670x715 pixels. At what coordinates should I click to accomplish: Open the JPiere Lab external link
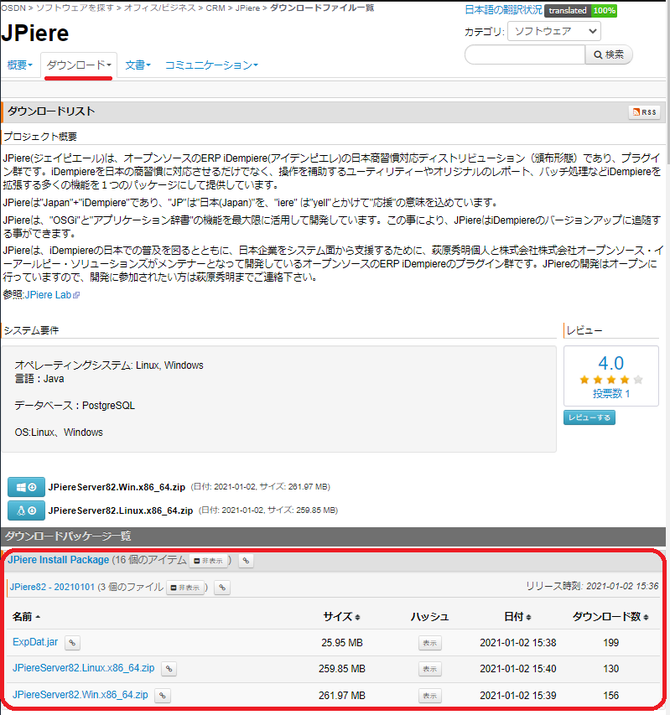coord(52,295)
